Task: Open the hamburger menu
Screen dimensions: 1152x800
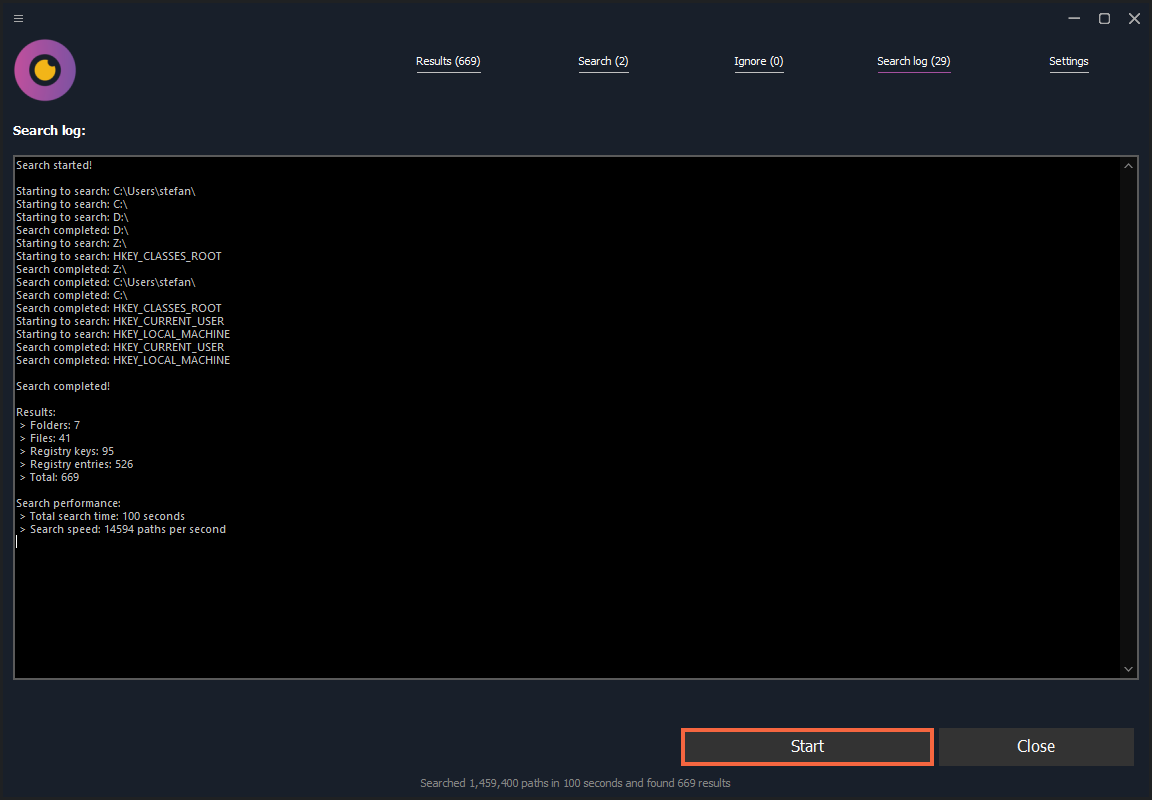Action: pyautogui.click(x=17, y=17)
